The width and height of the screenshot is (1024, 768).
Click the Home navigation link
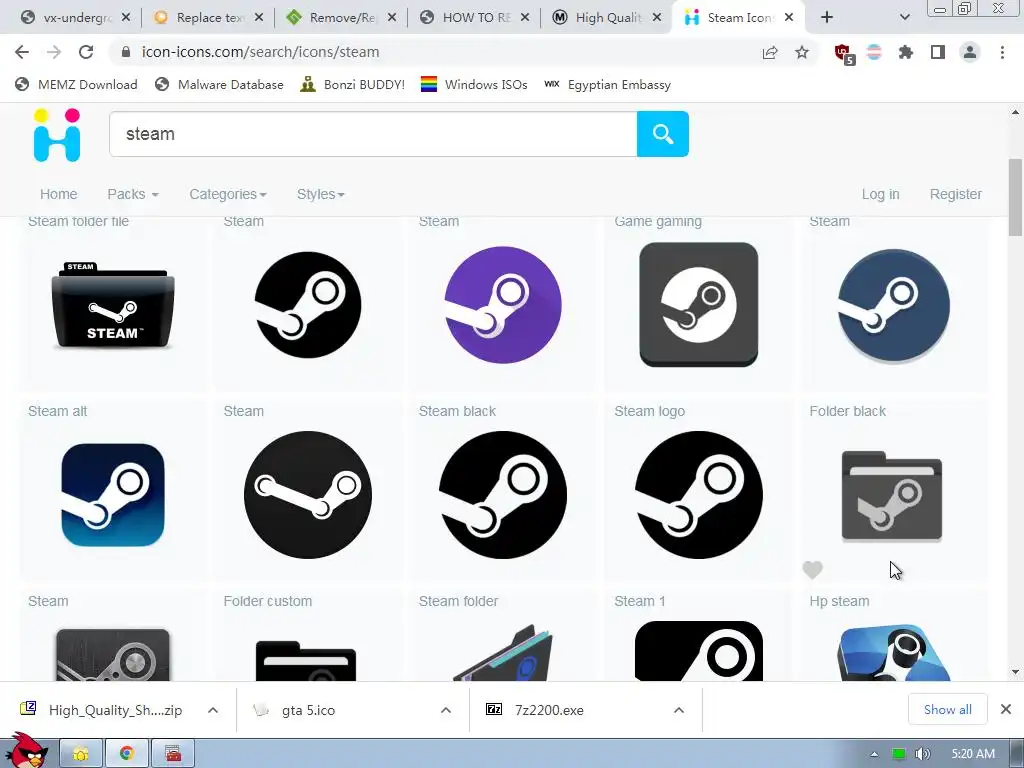coord(59,194)
